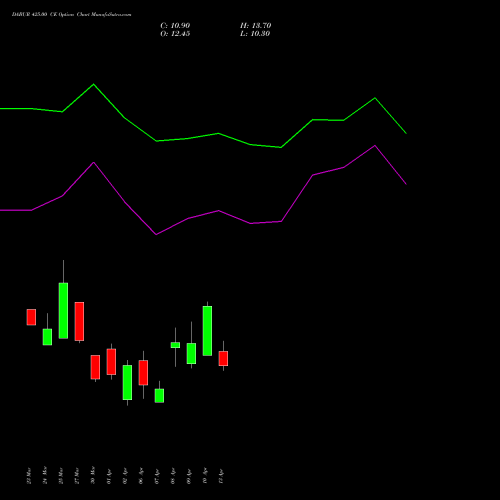The height and width of the screenshot is (500, 500).
Task: Select the red 27 Mar candlestick
Action: tap(79, 321)
